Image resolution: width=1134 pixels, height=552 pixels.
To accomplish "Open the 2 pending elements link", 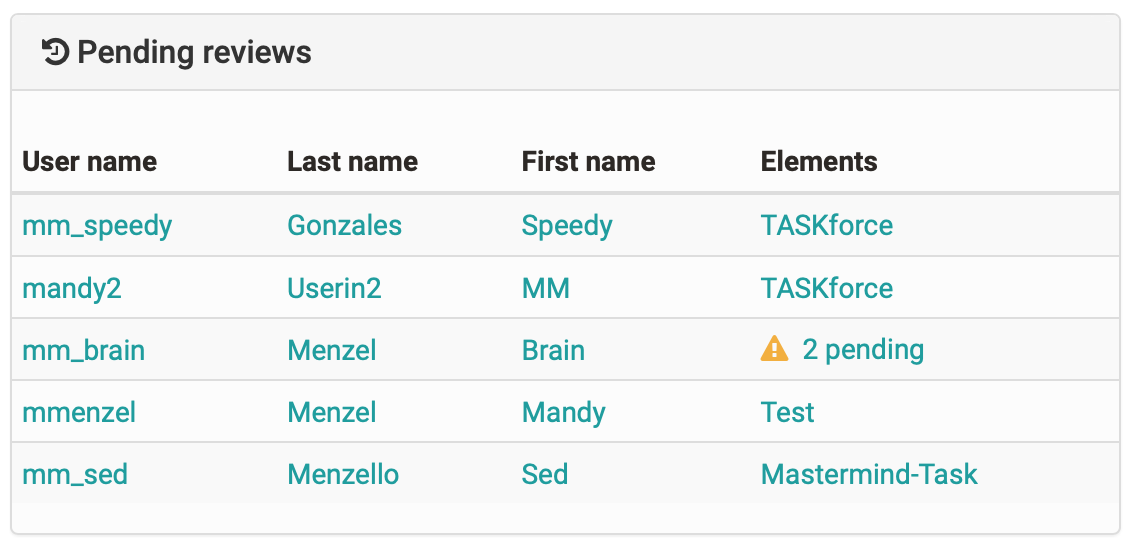I will (x=863, y=350).
